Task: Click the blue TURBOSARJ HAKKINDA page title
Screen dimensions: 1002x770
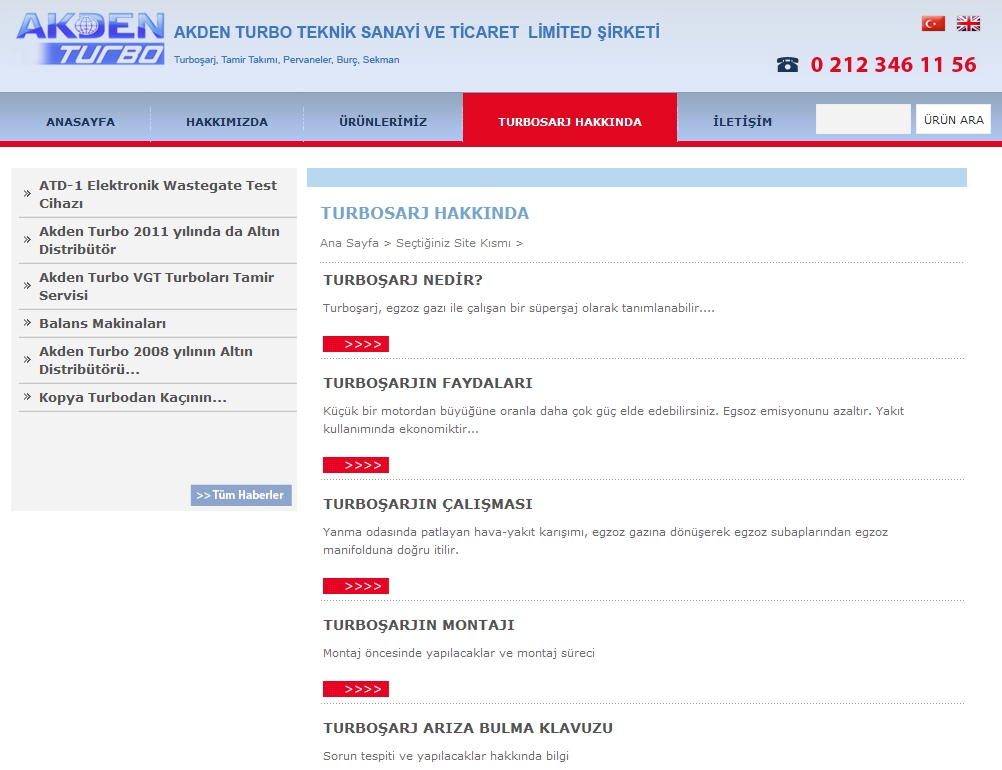Action: pos(425,213)
